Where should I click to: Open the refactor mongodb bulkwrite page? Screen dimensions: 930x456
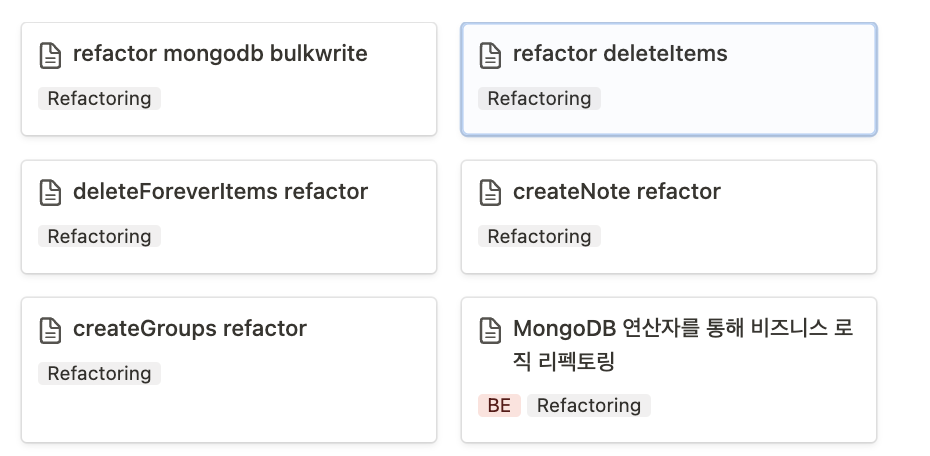220,54
